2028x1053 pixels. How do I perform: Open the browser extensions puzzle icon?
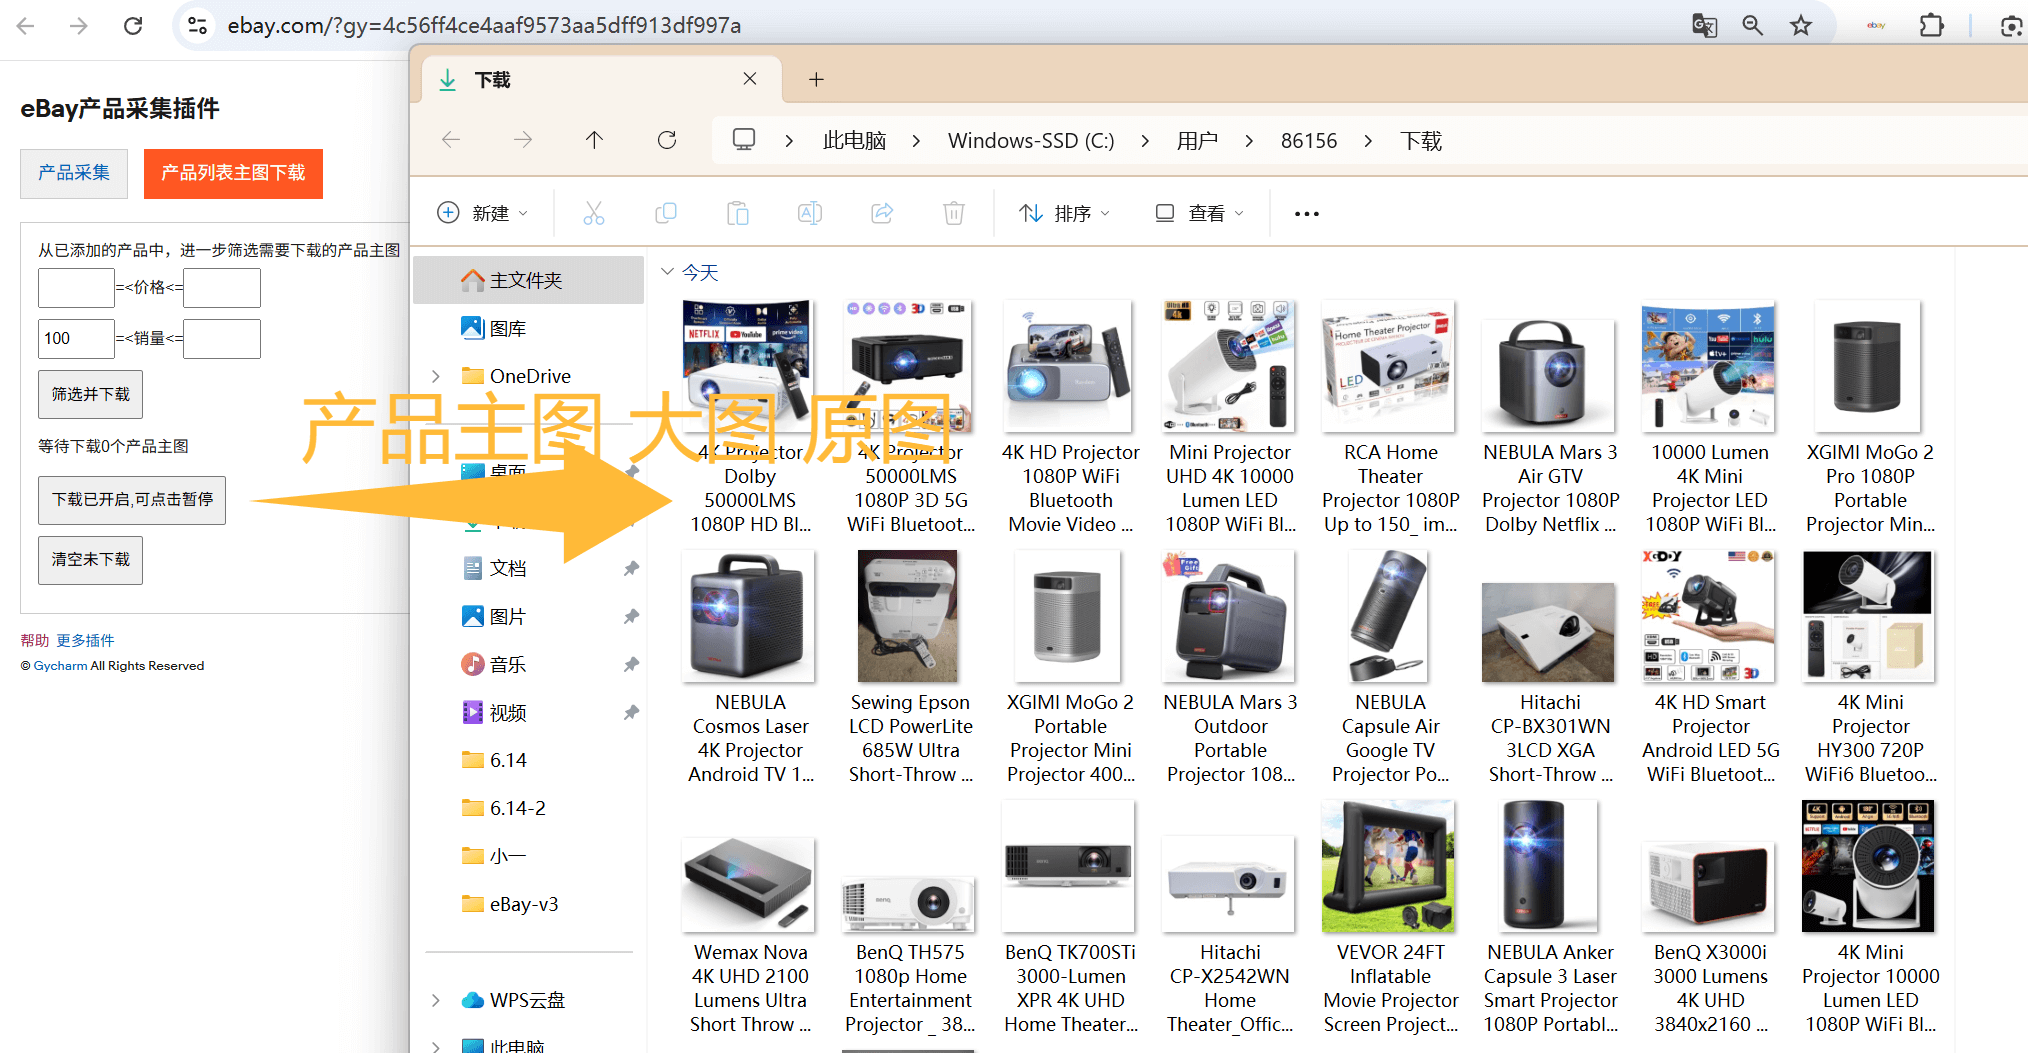point(1932,26)
